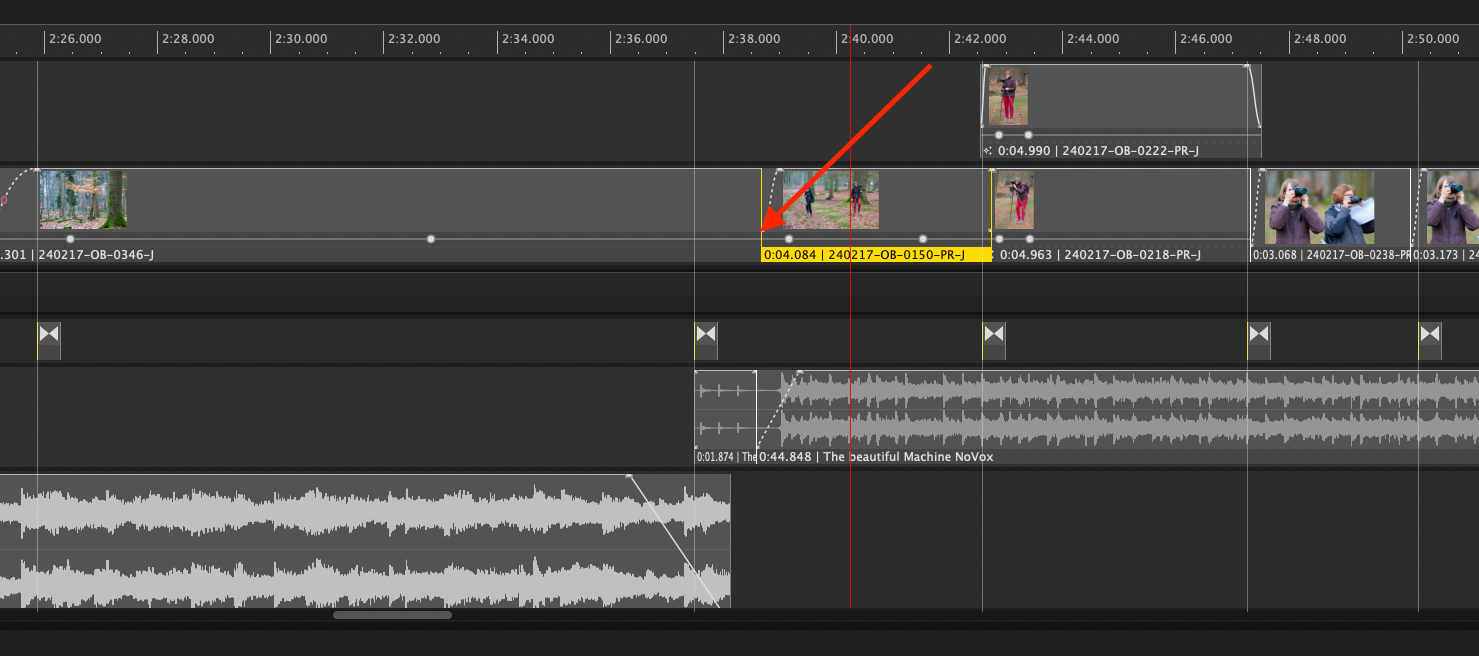Select thumbnail of clip 240217-OB-0150-PR-J
This screenshot has height=656, width=1479.
pos(831,200)
